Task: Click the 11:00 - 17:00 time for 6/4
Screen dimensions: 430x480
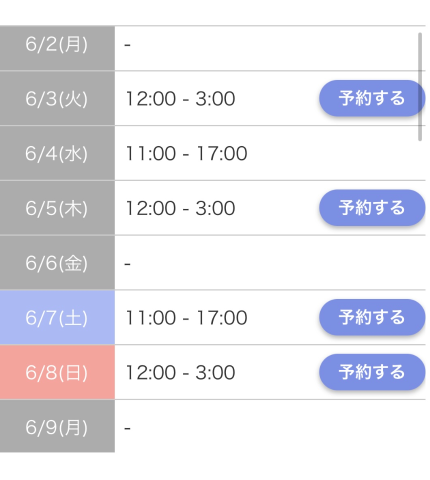Action: click(186, 153)
